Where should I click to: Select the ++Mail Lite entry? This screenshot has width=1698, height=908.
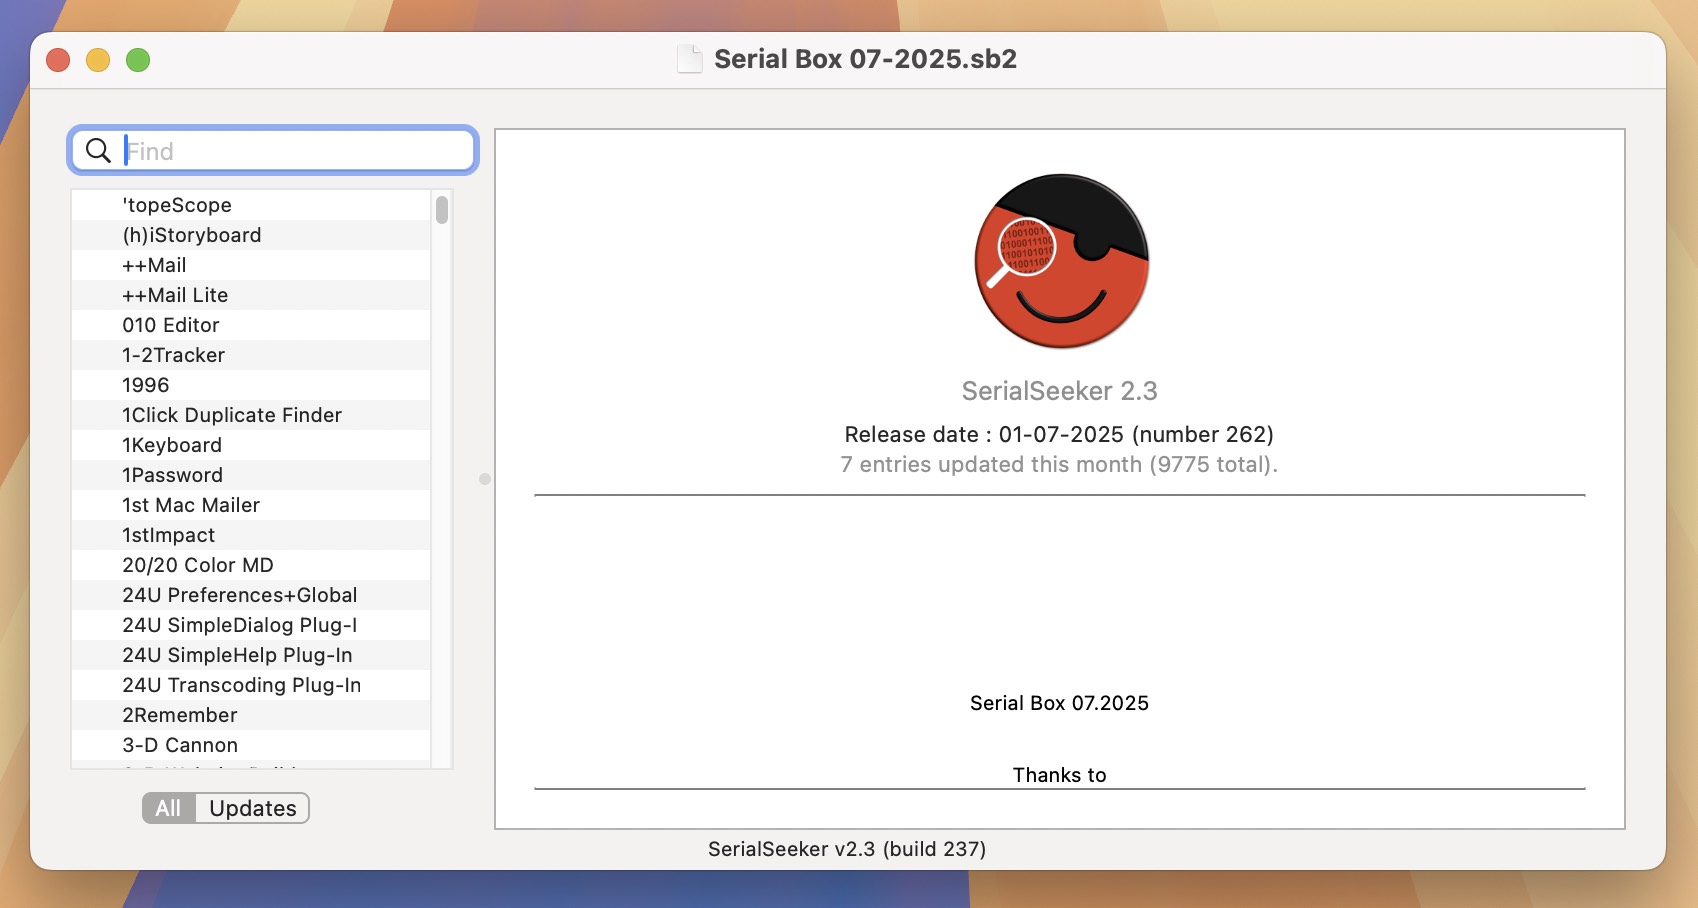coord(251,295)
